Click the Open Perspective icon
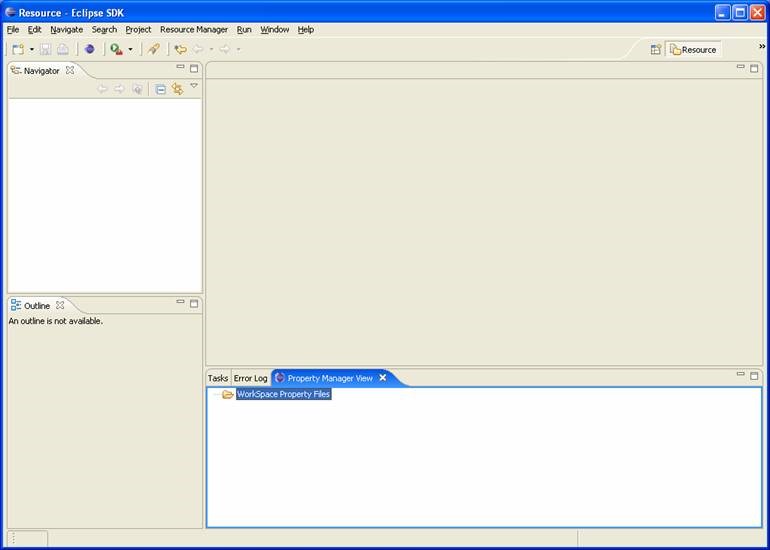This screenshot has width=770, height=550. pos(656,50)
